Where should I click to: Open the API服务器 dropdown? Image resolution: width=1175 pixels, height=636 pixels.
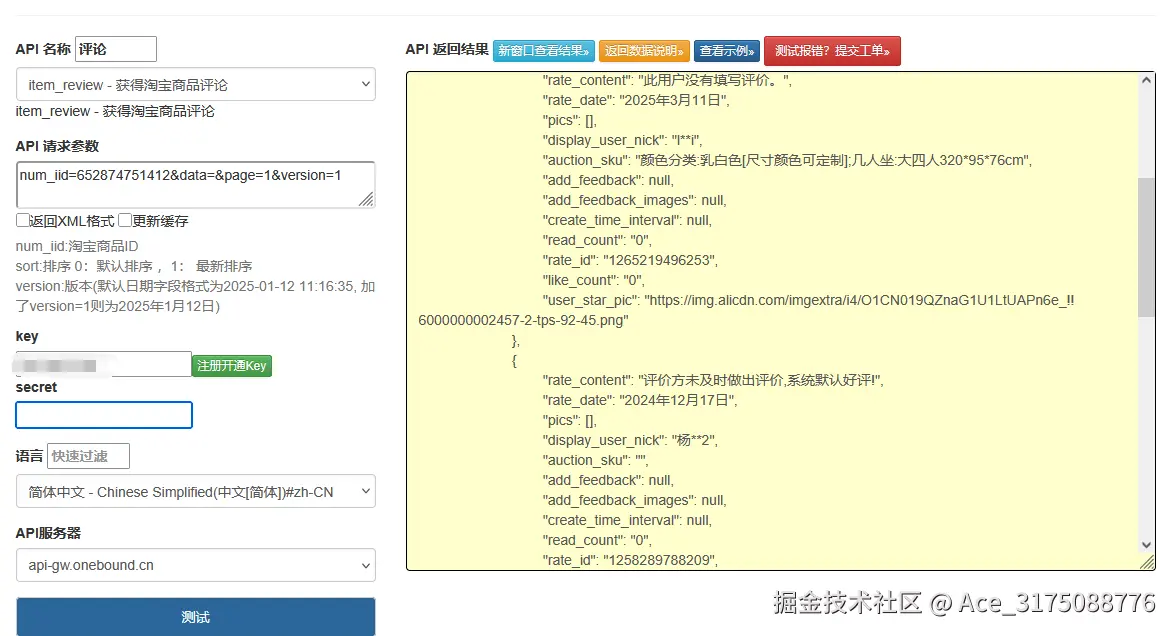pyautogui.click(x=196, y=564)
